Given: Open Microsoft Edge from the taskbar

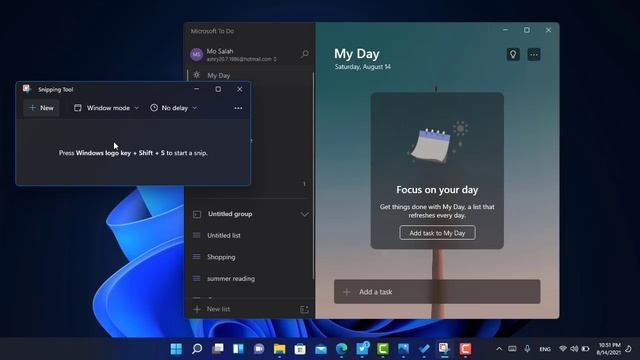Looking at the screenshot, I should click(x=342, y=349).
